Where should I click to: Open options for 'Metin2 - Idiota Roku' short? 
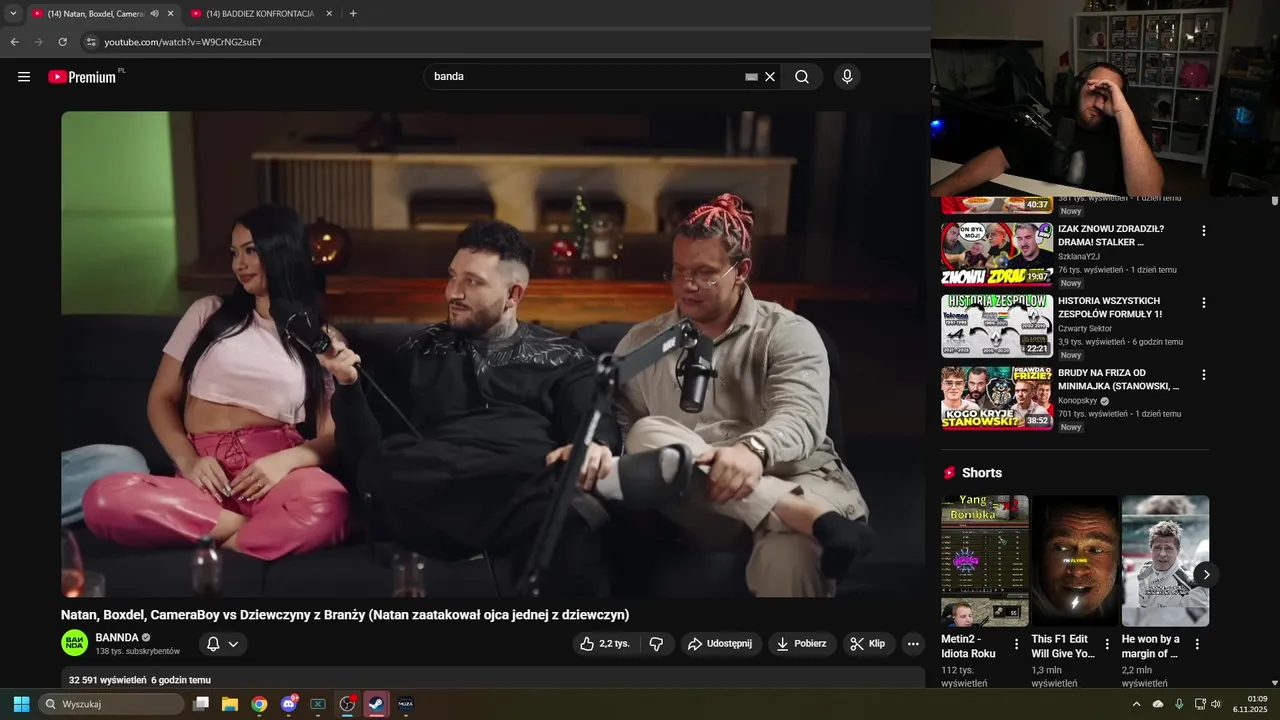(x=1017, y=644)
